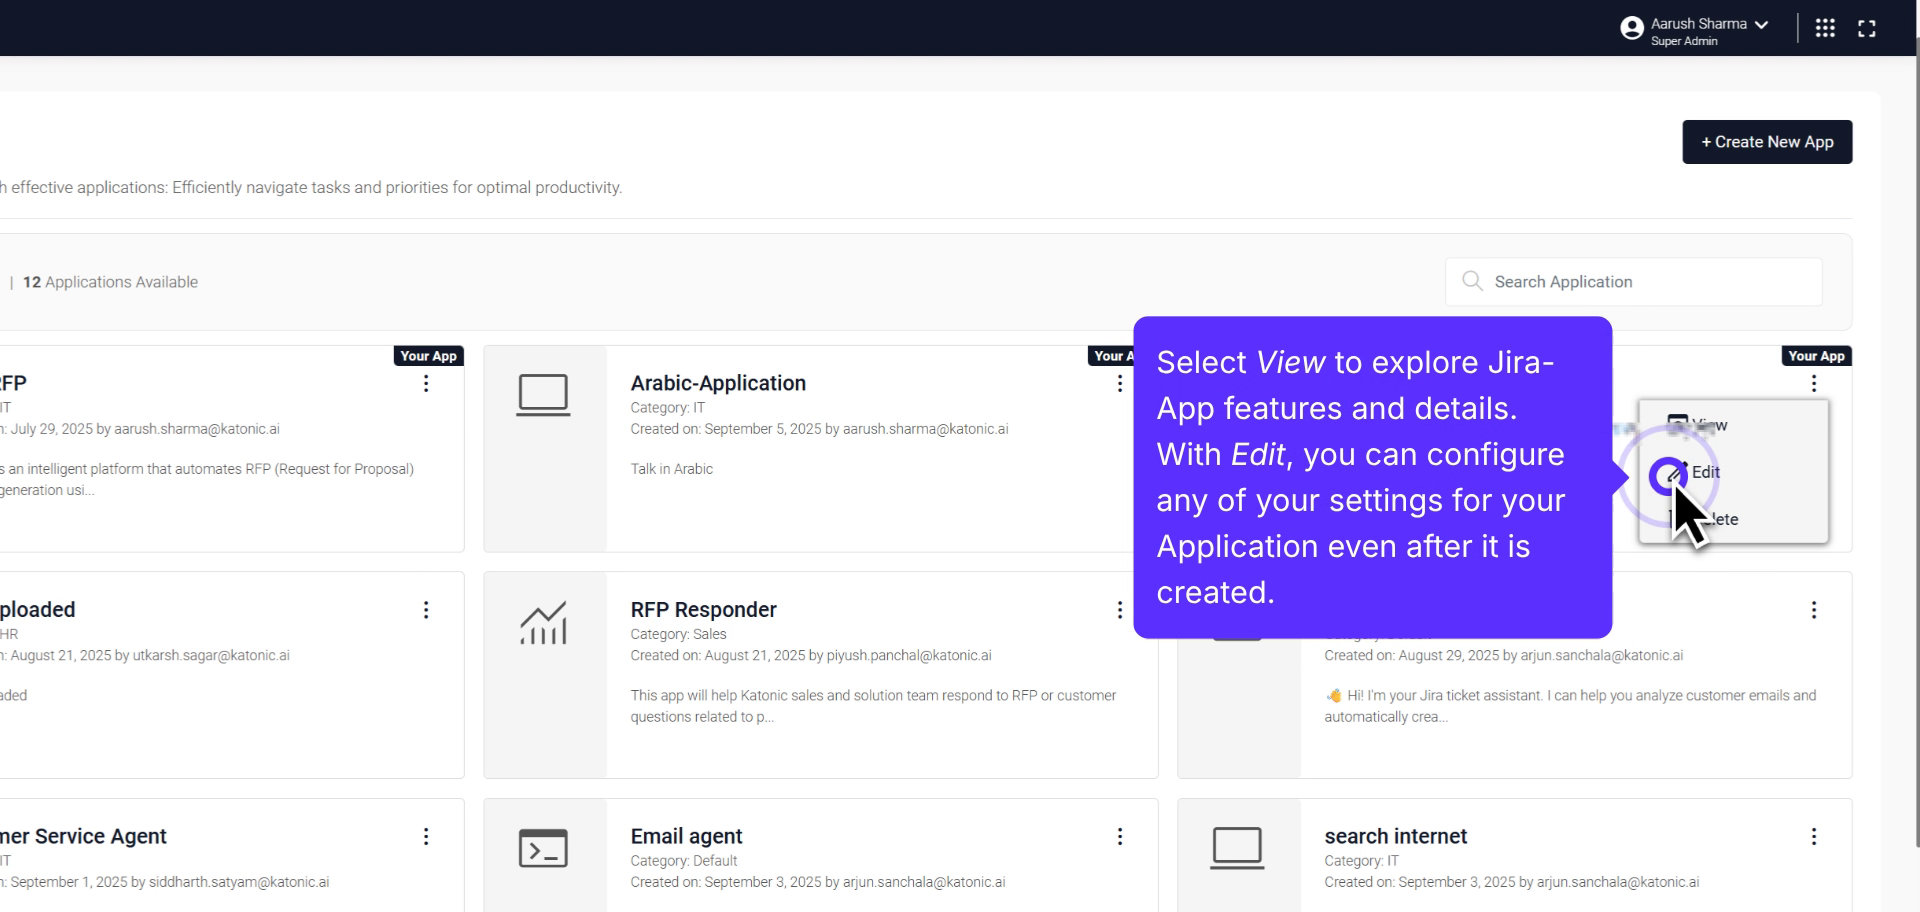Open the apps grid icon in the top bar
This screenshot has height=912, width=1920.
coord(1824,28)
